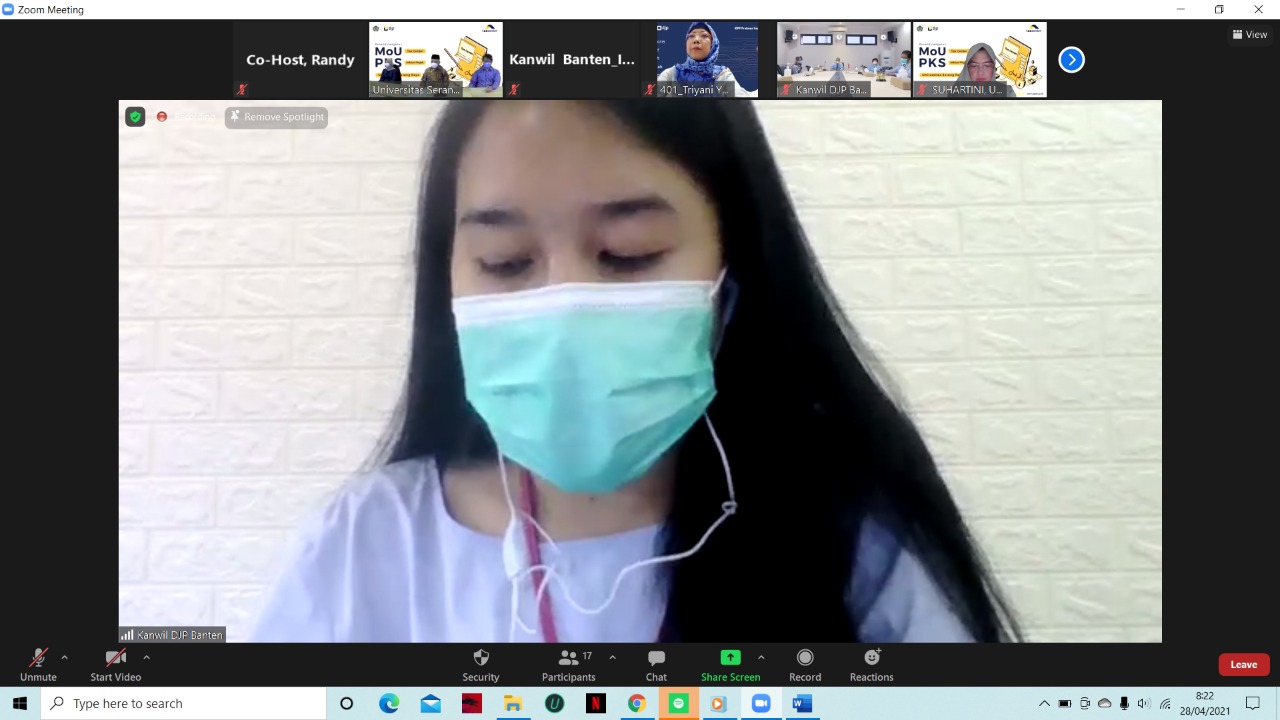Image resolution: width=1280 pixels, height=720 pixels.
Task: Open Netflix from the taskbar
Action: 596,703
